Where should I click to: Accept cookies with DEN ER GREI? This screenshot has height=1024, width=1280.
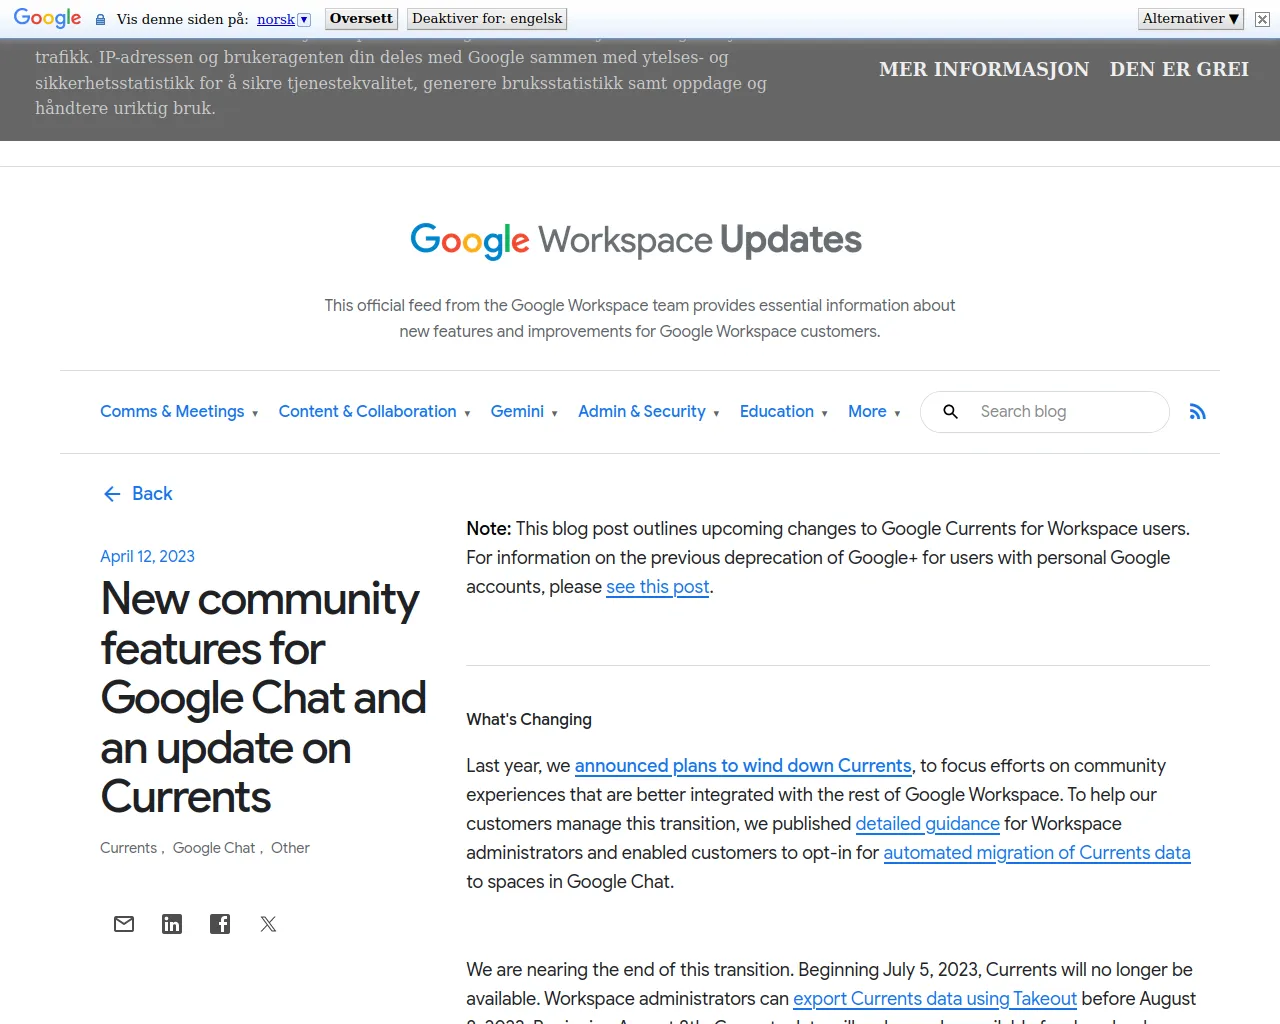(x=1179, y=69)
